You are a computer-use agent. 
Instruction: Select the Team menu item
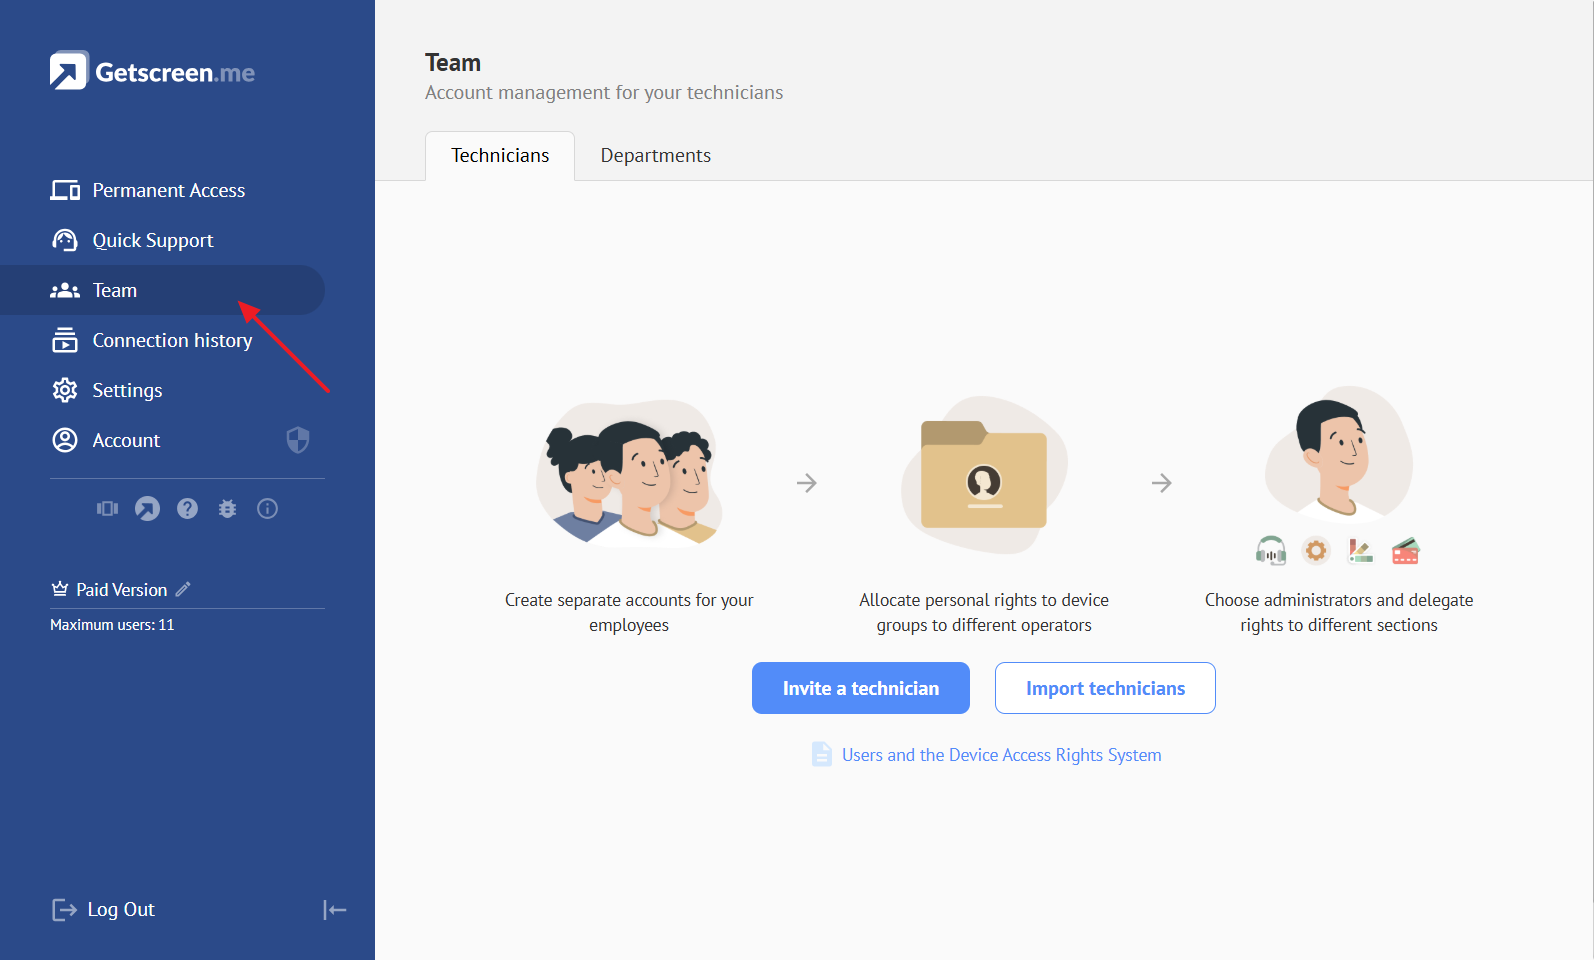[115, 290]
